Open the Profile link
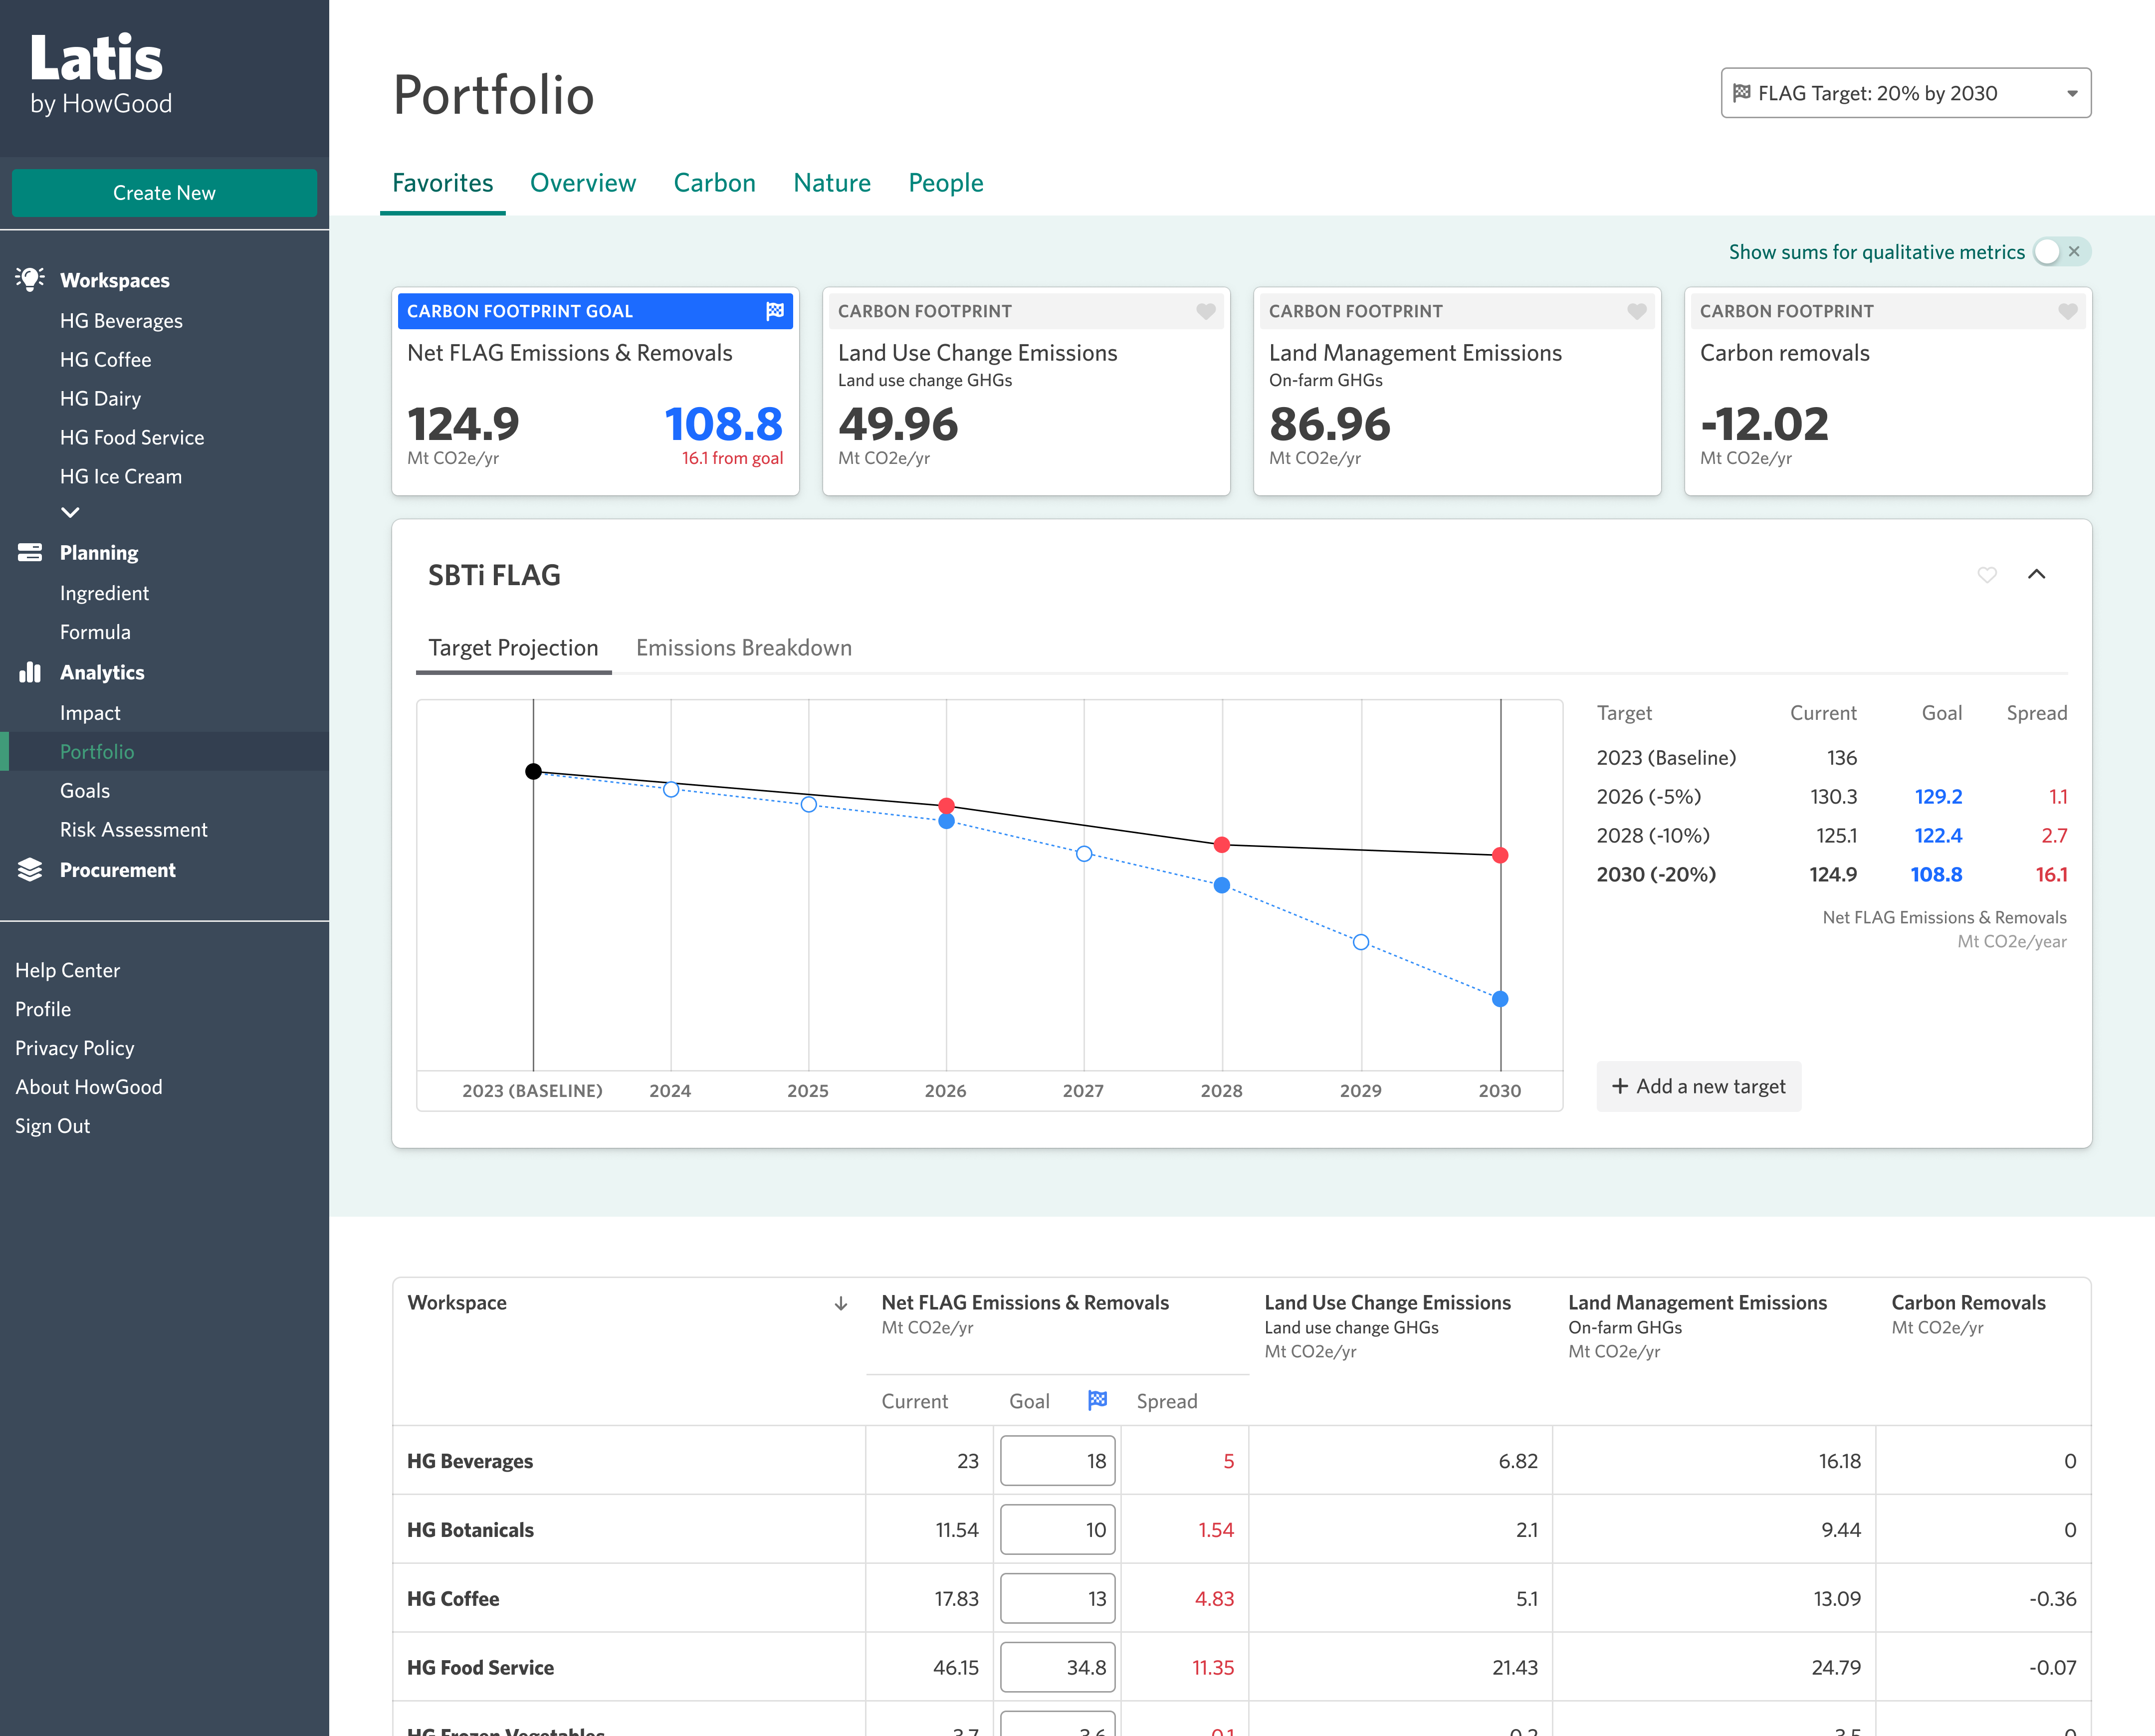2155x1736 pixels. pos(43,1009)
